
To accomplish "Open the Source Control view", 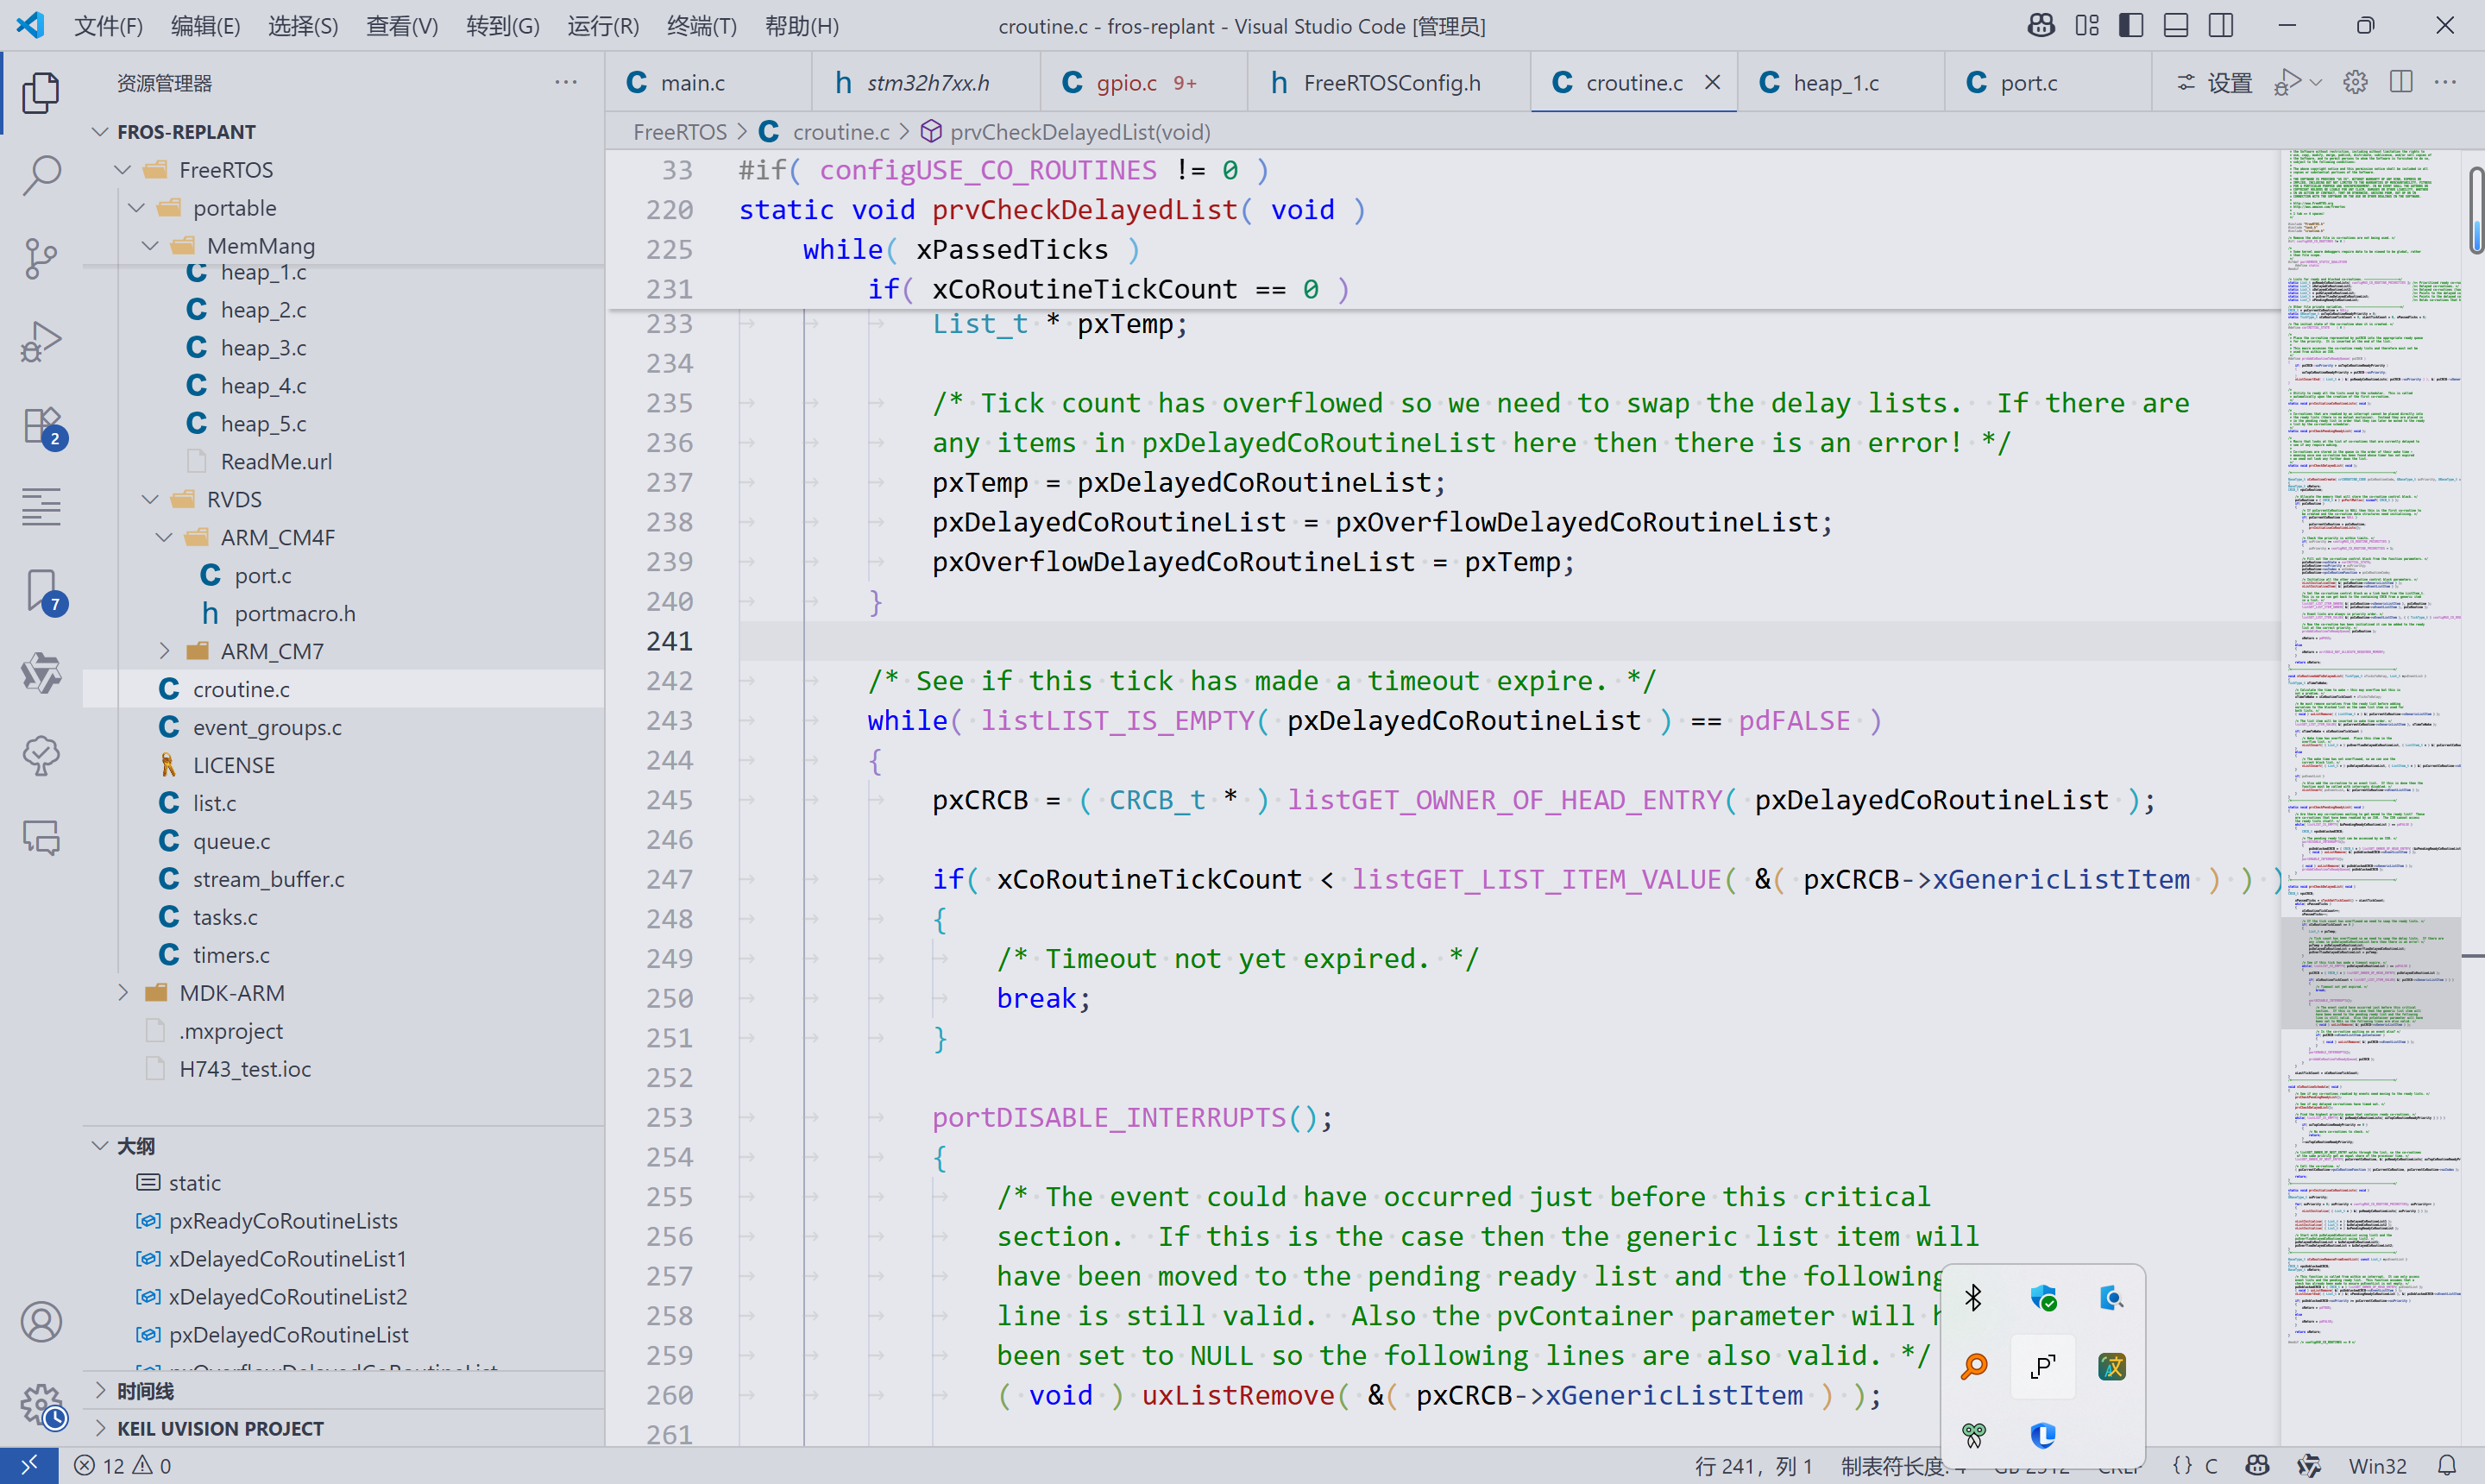I will tap(41, 258).
